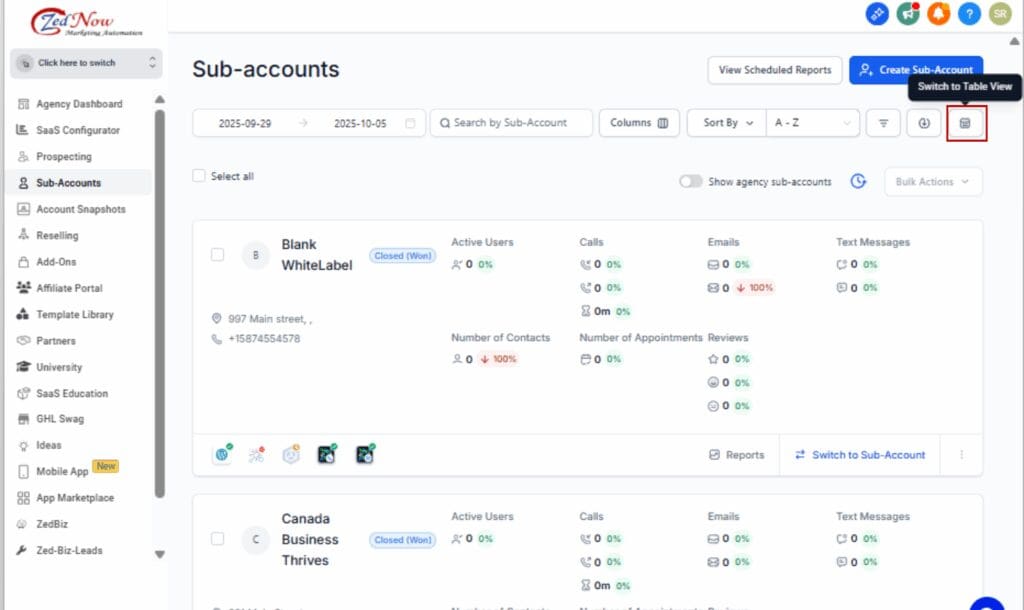Click the notification bell icon

tap(938, 13)
